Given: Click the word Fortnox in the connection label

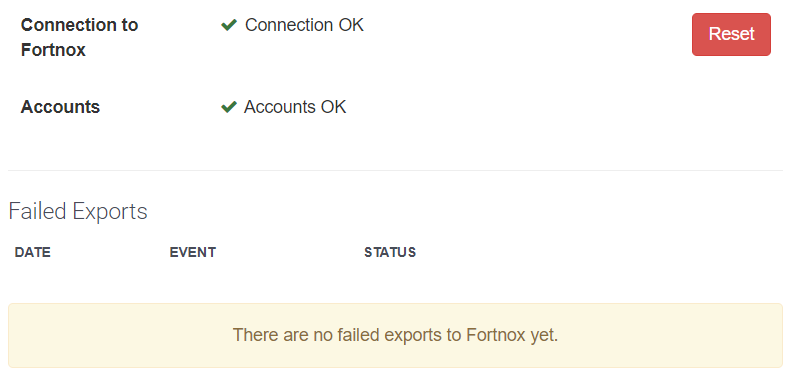Looking at the screenshot, I should [53, 50].
